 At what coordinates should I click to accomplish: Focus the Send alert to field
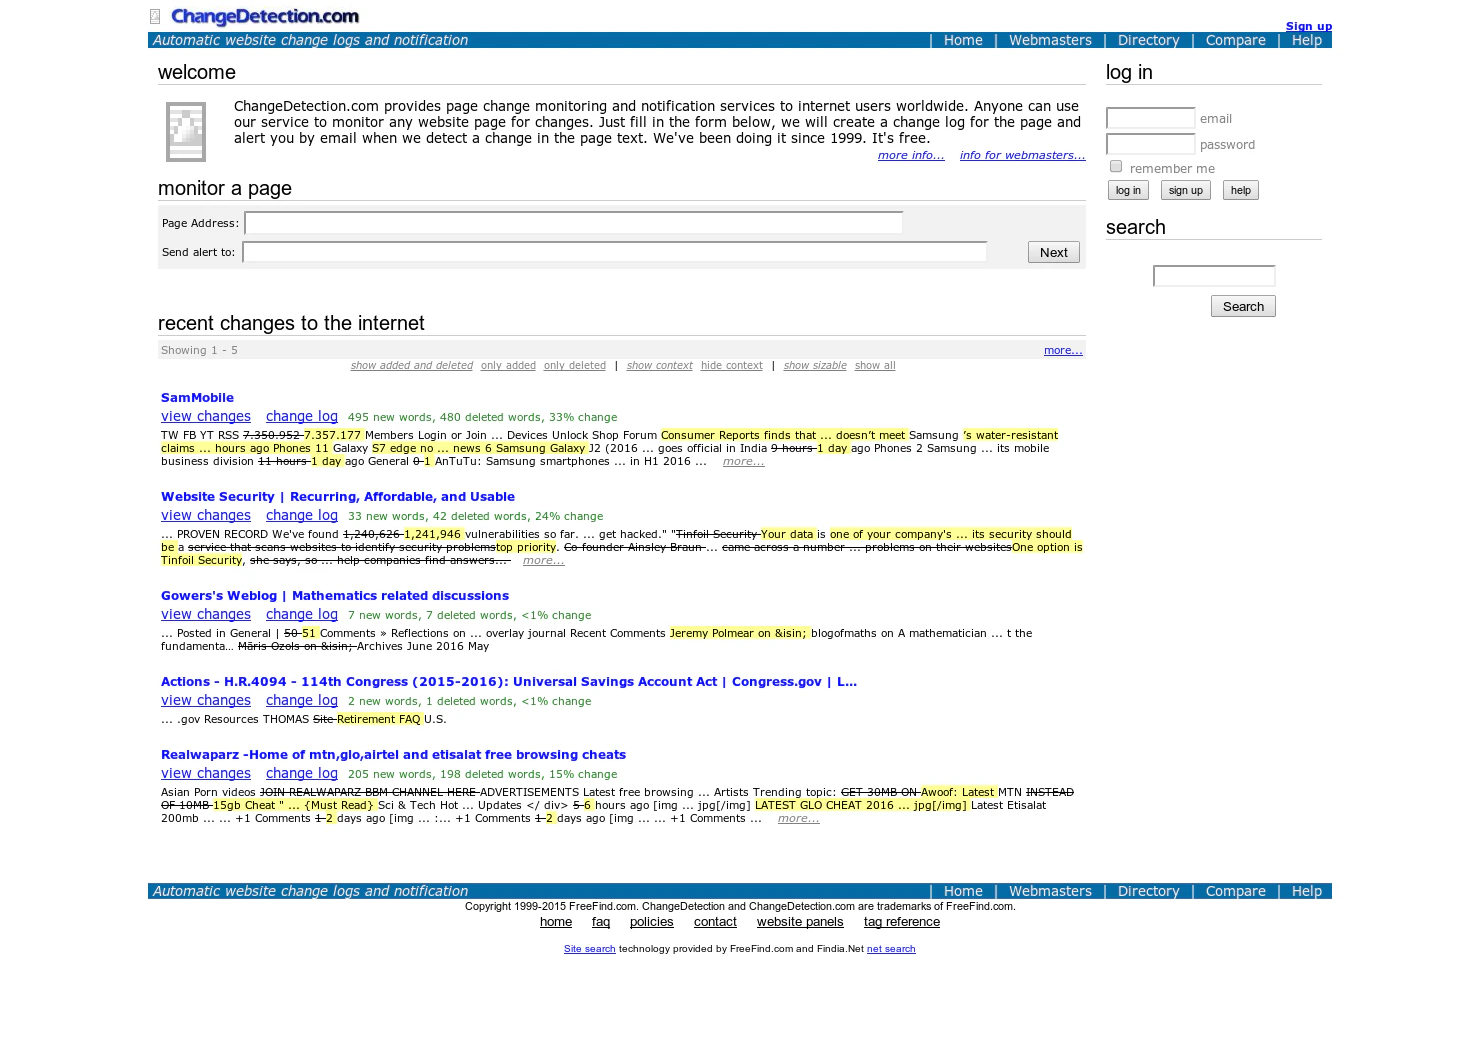point(615,252)
